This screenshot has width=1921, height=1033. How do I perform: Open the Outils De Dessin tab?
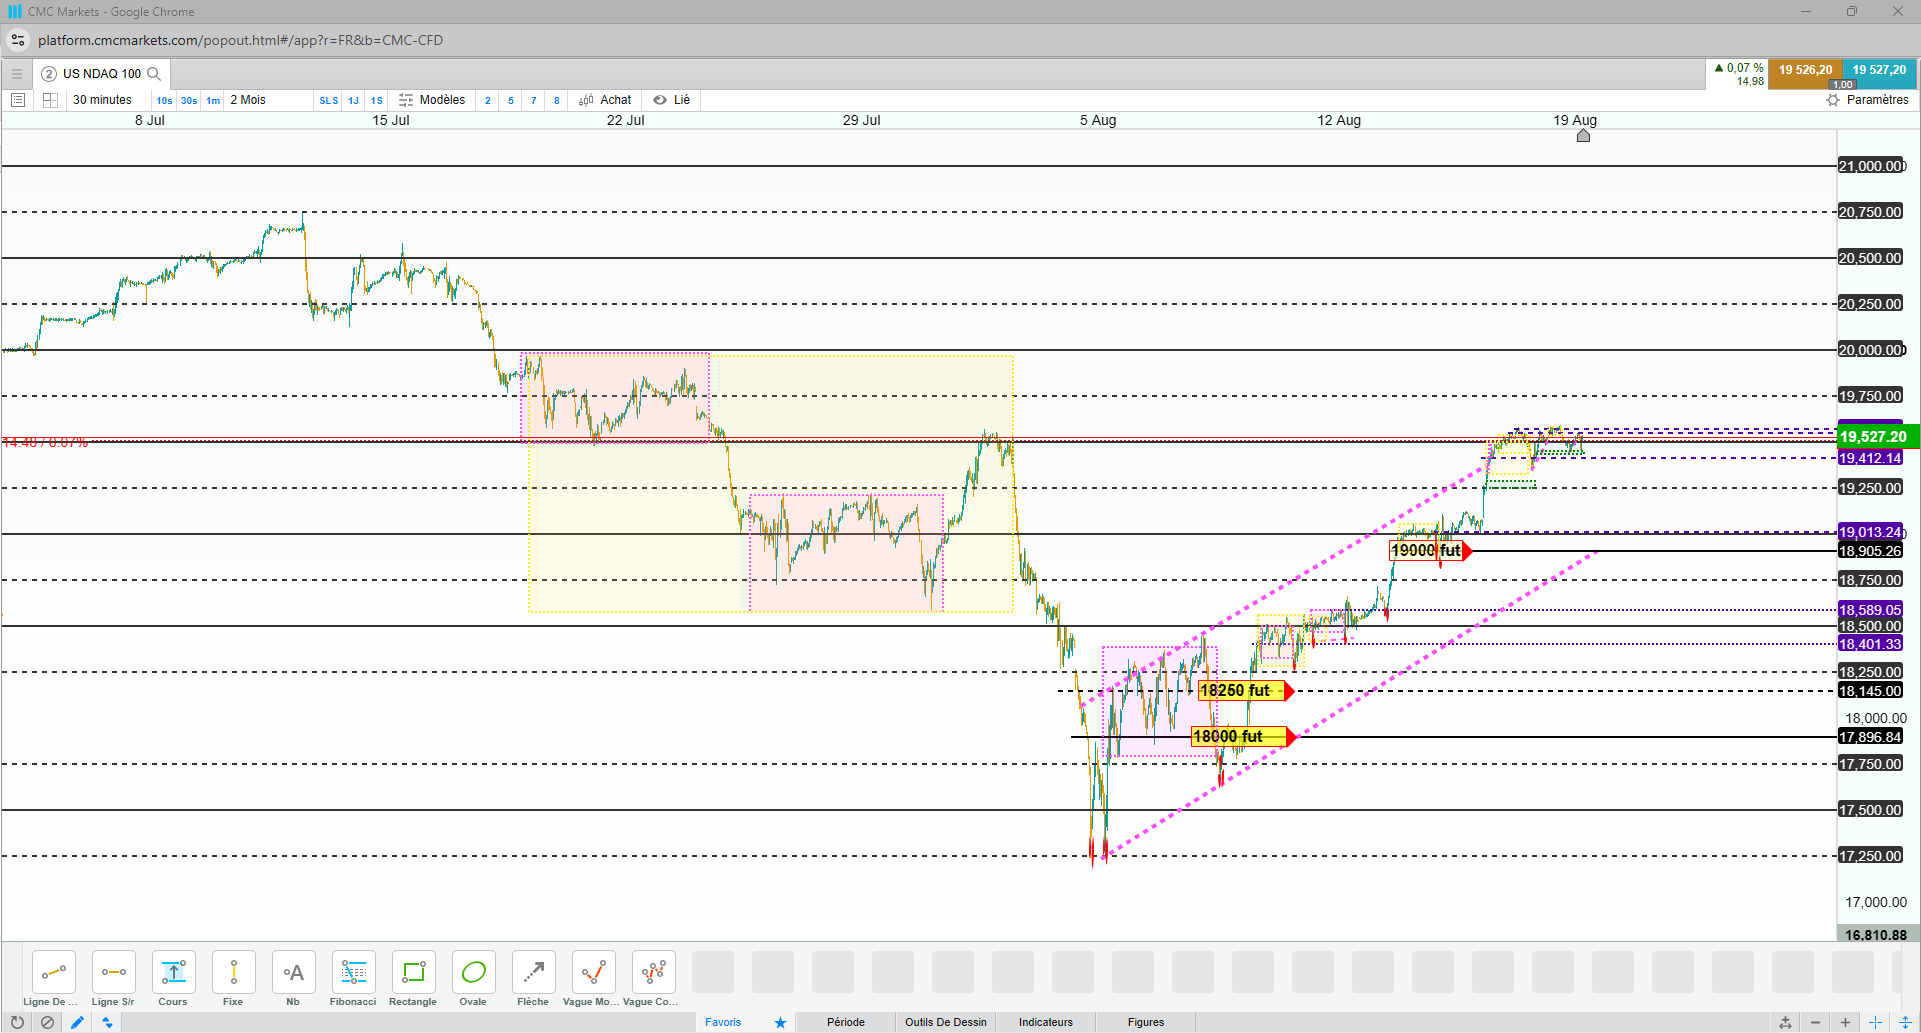945,1022
